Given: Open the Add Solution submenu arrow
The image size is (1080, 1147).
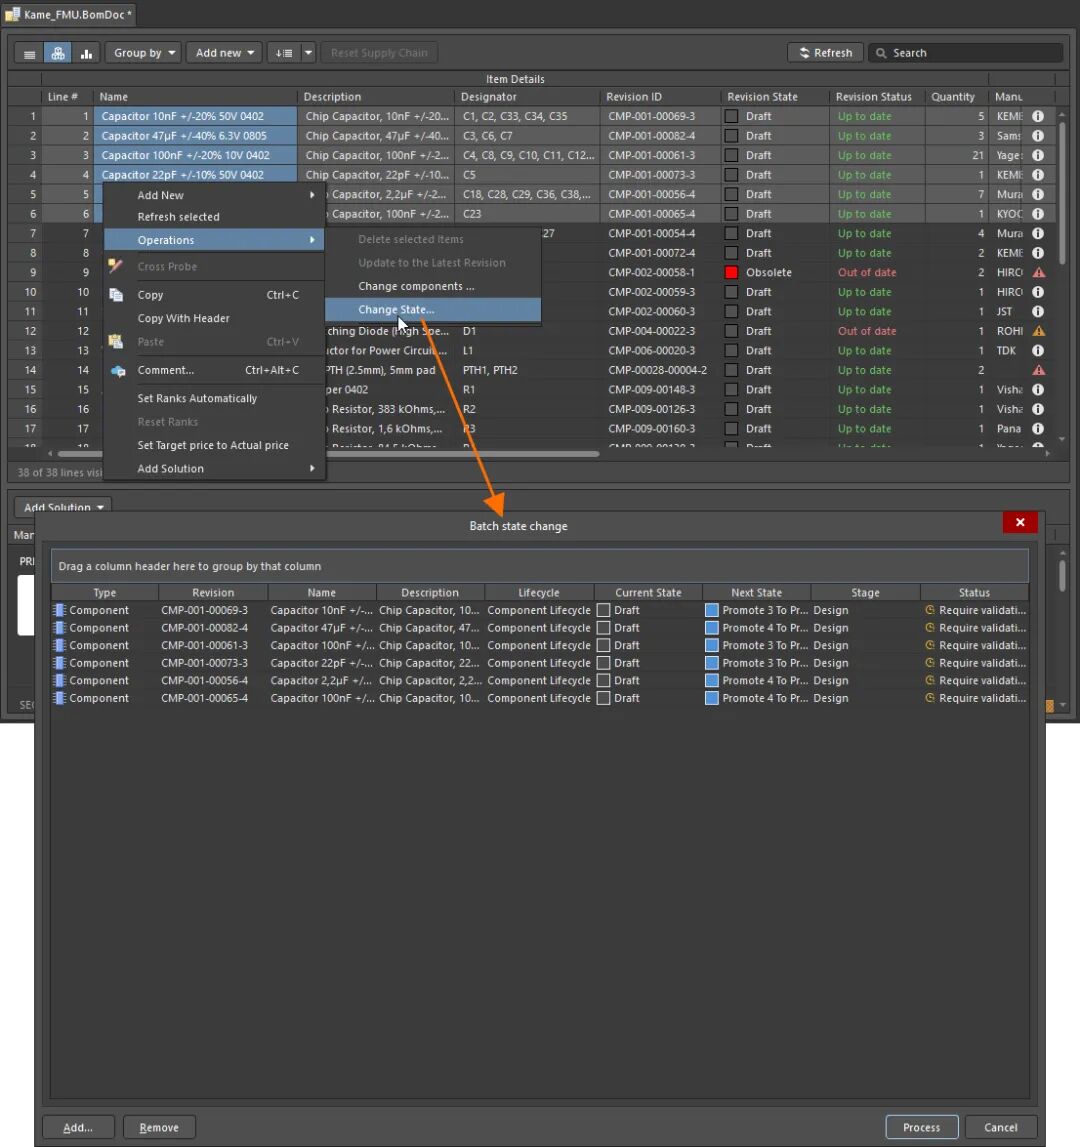Looking at the screenshot, I should pyautogui.click(x=312, y=468).
